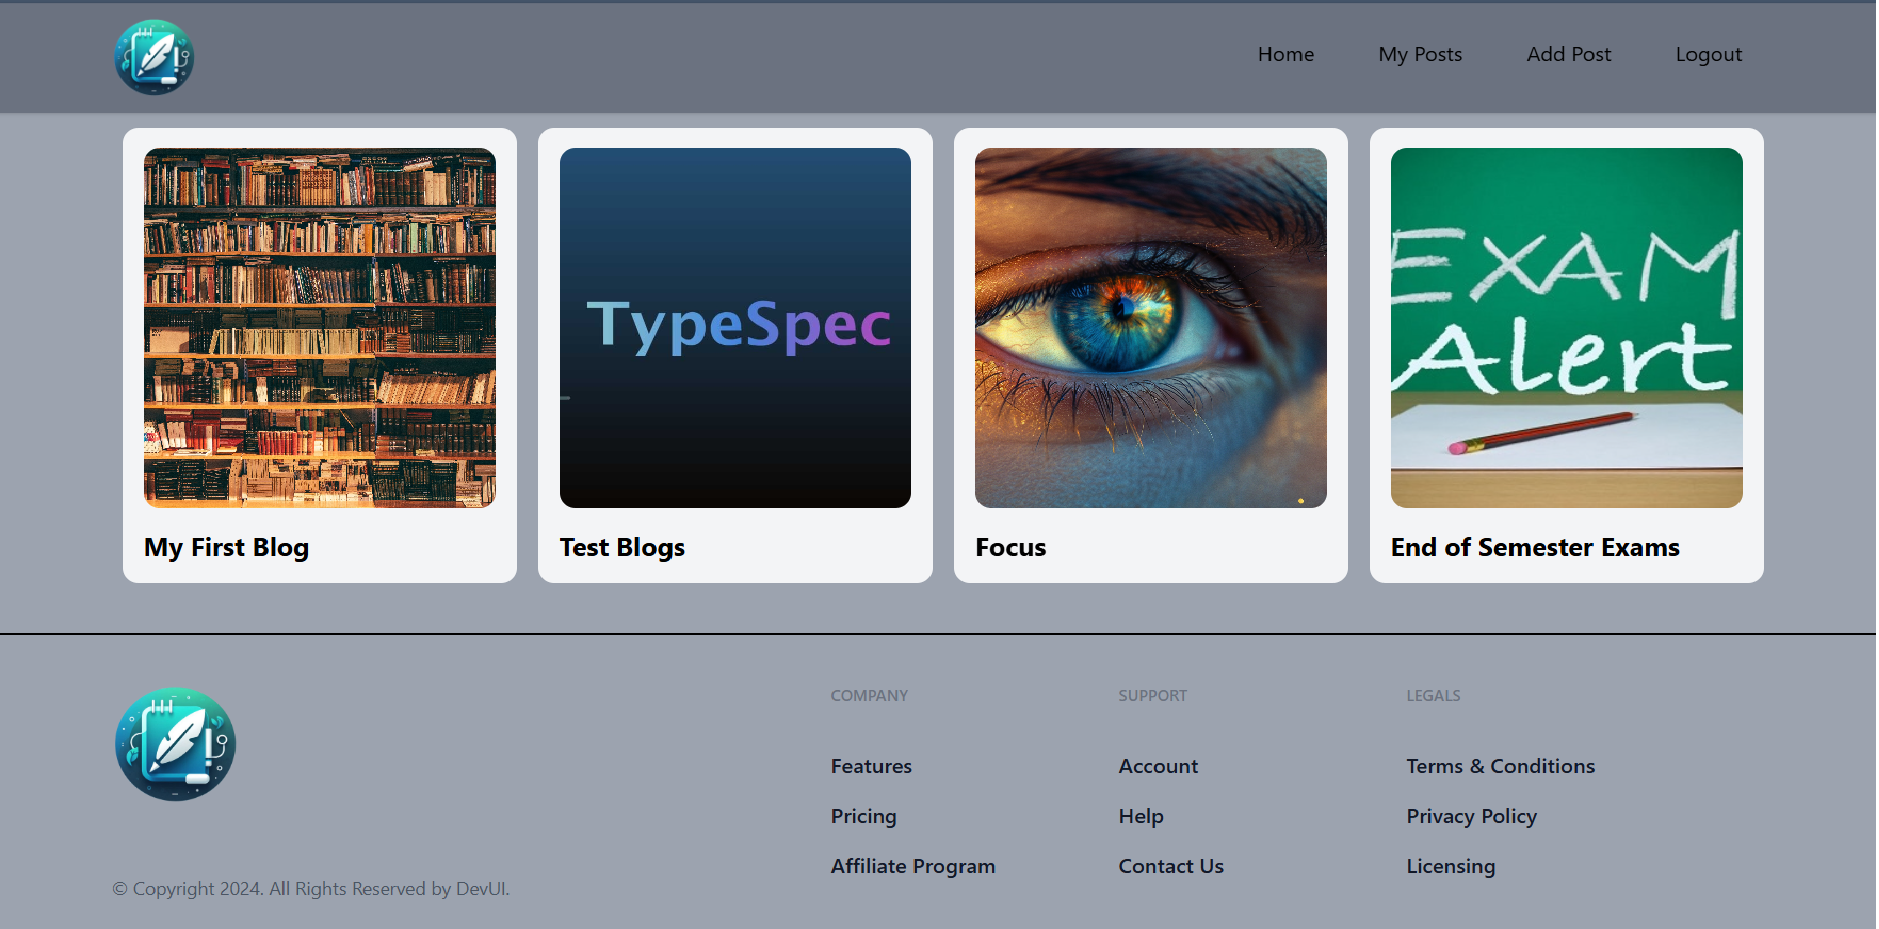Click Add Post in the navigation bar
This screenshot has height=929, width=1879.
tap(1568, 54)
